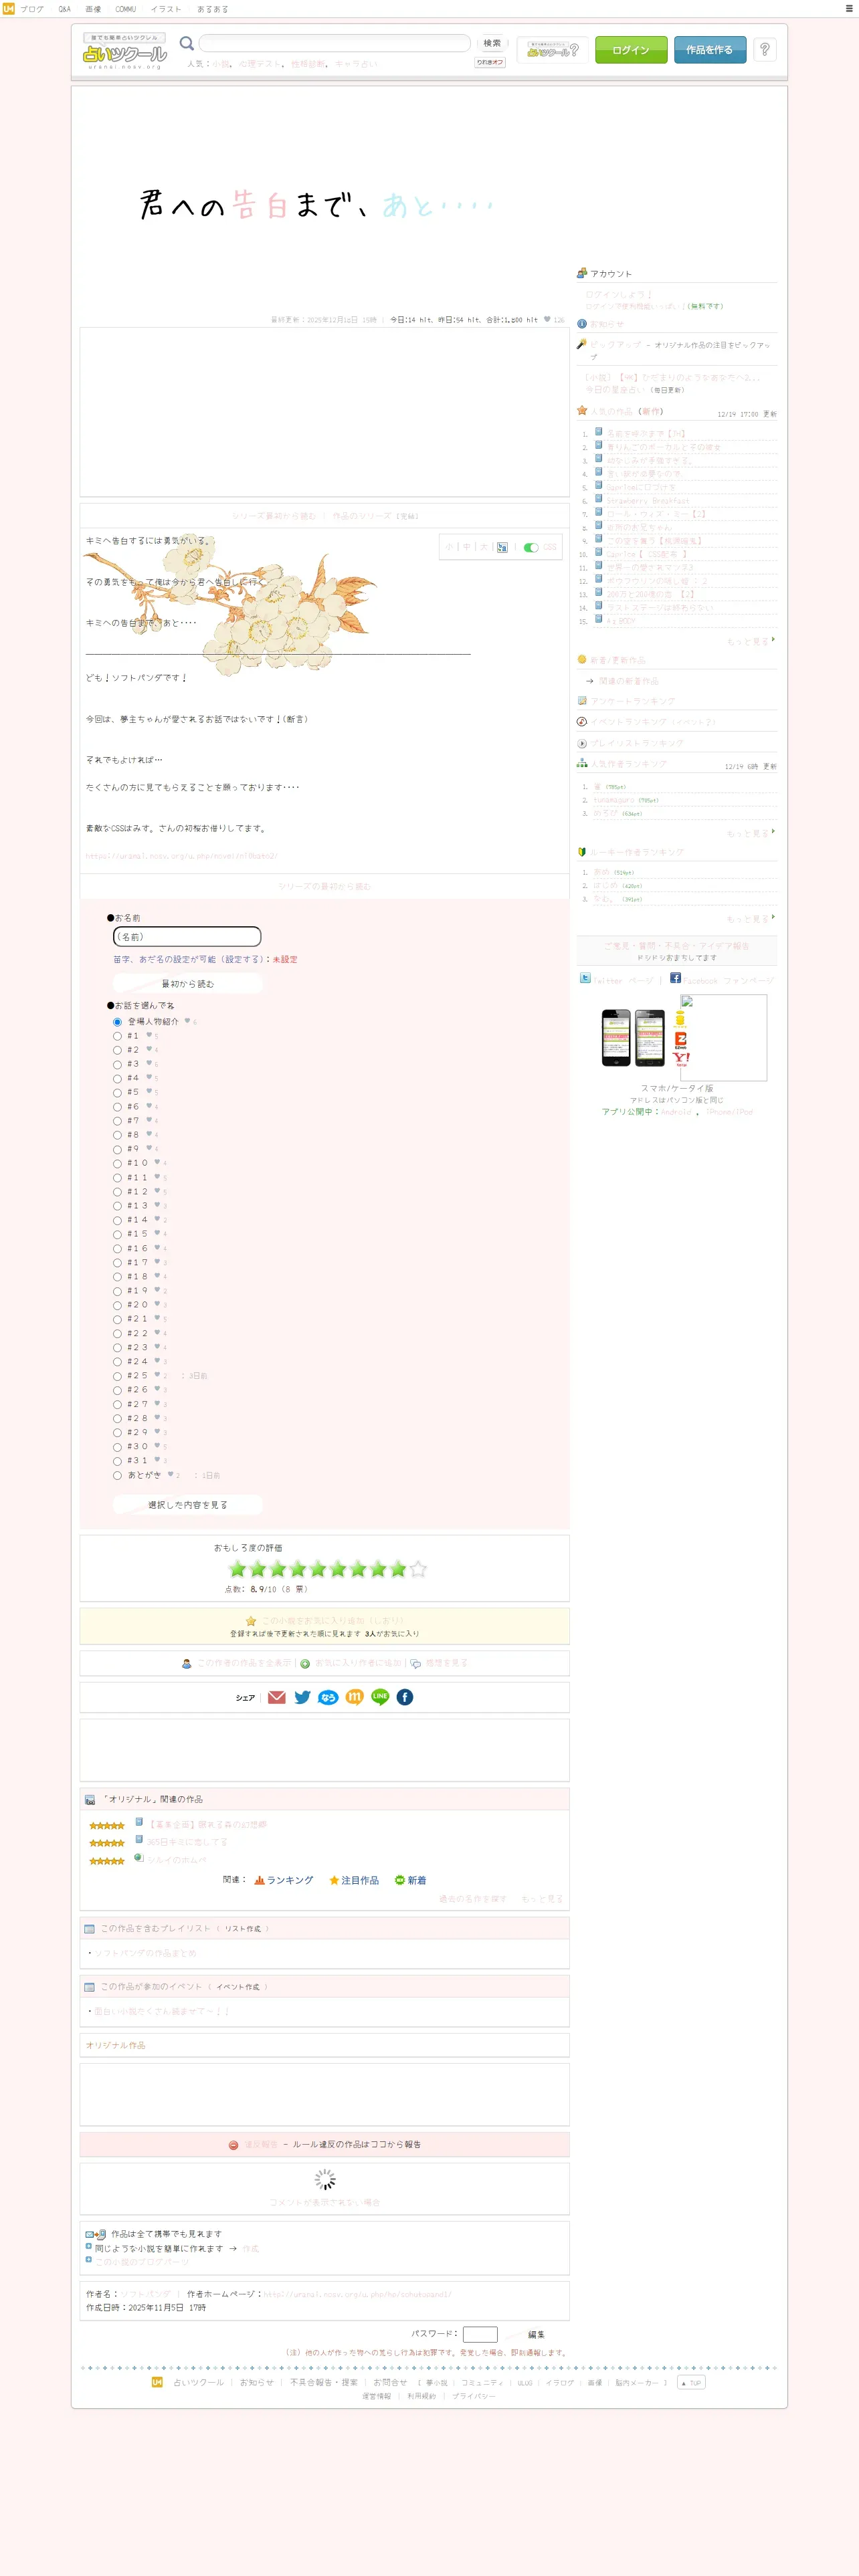Click the りわきオフ button under search
Image resolution: width=859 pixels, height=2576 pixels.
[x=490, y=62]
